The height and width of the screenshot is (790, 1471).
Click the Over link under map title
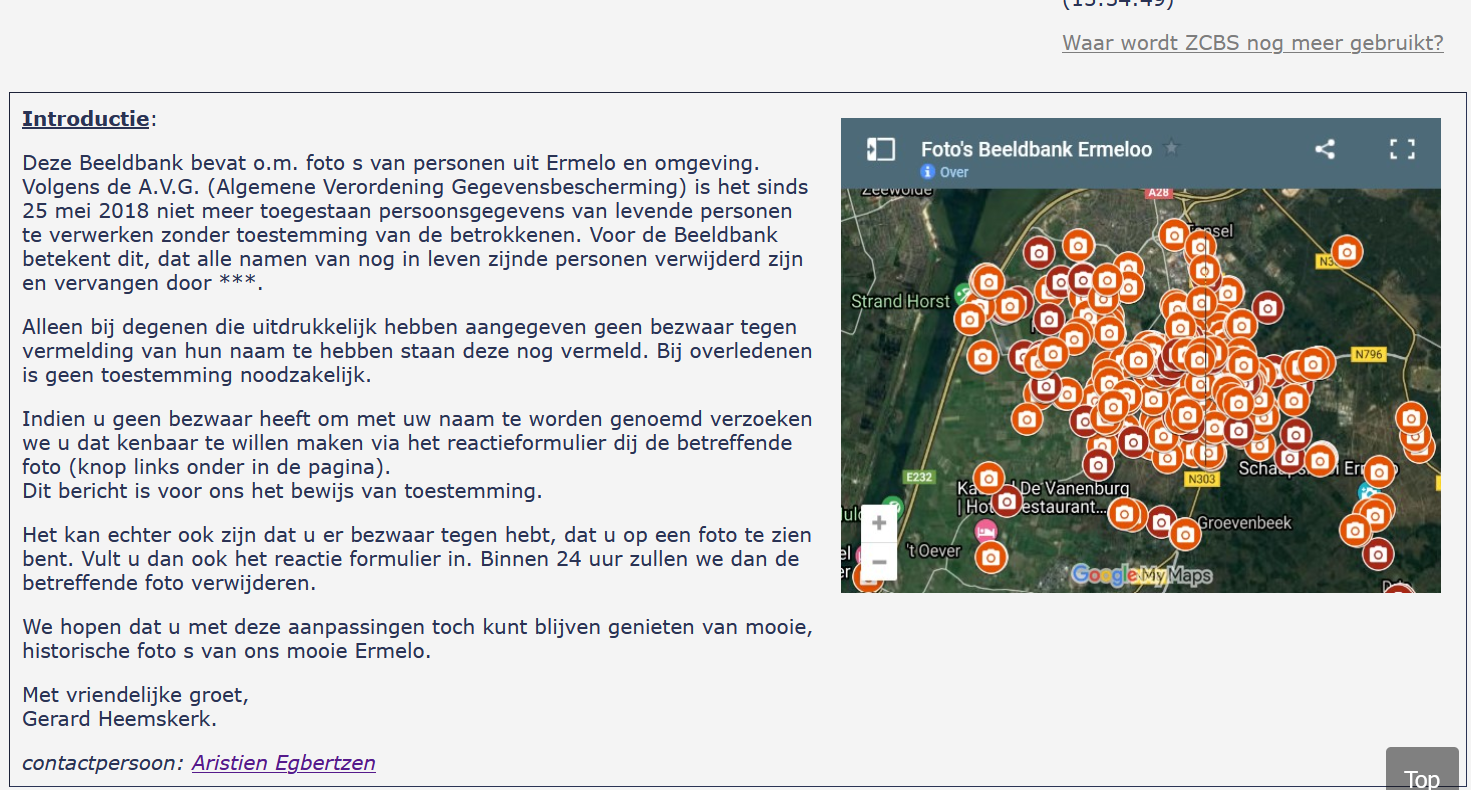coord(954,172)
